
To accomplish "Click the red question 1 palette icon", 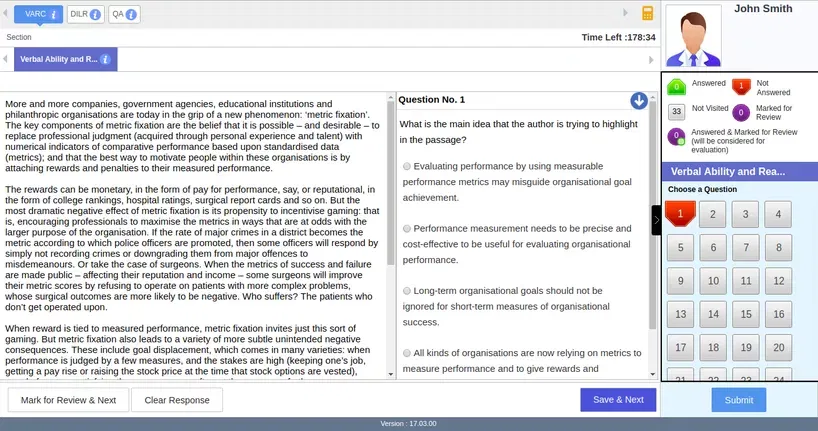I will coord(680,213).
